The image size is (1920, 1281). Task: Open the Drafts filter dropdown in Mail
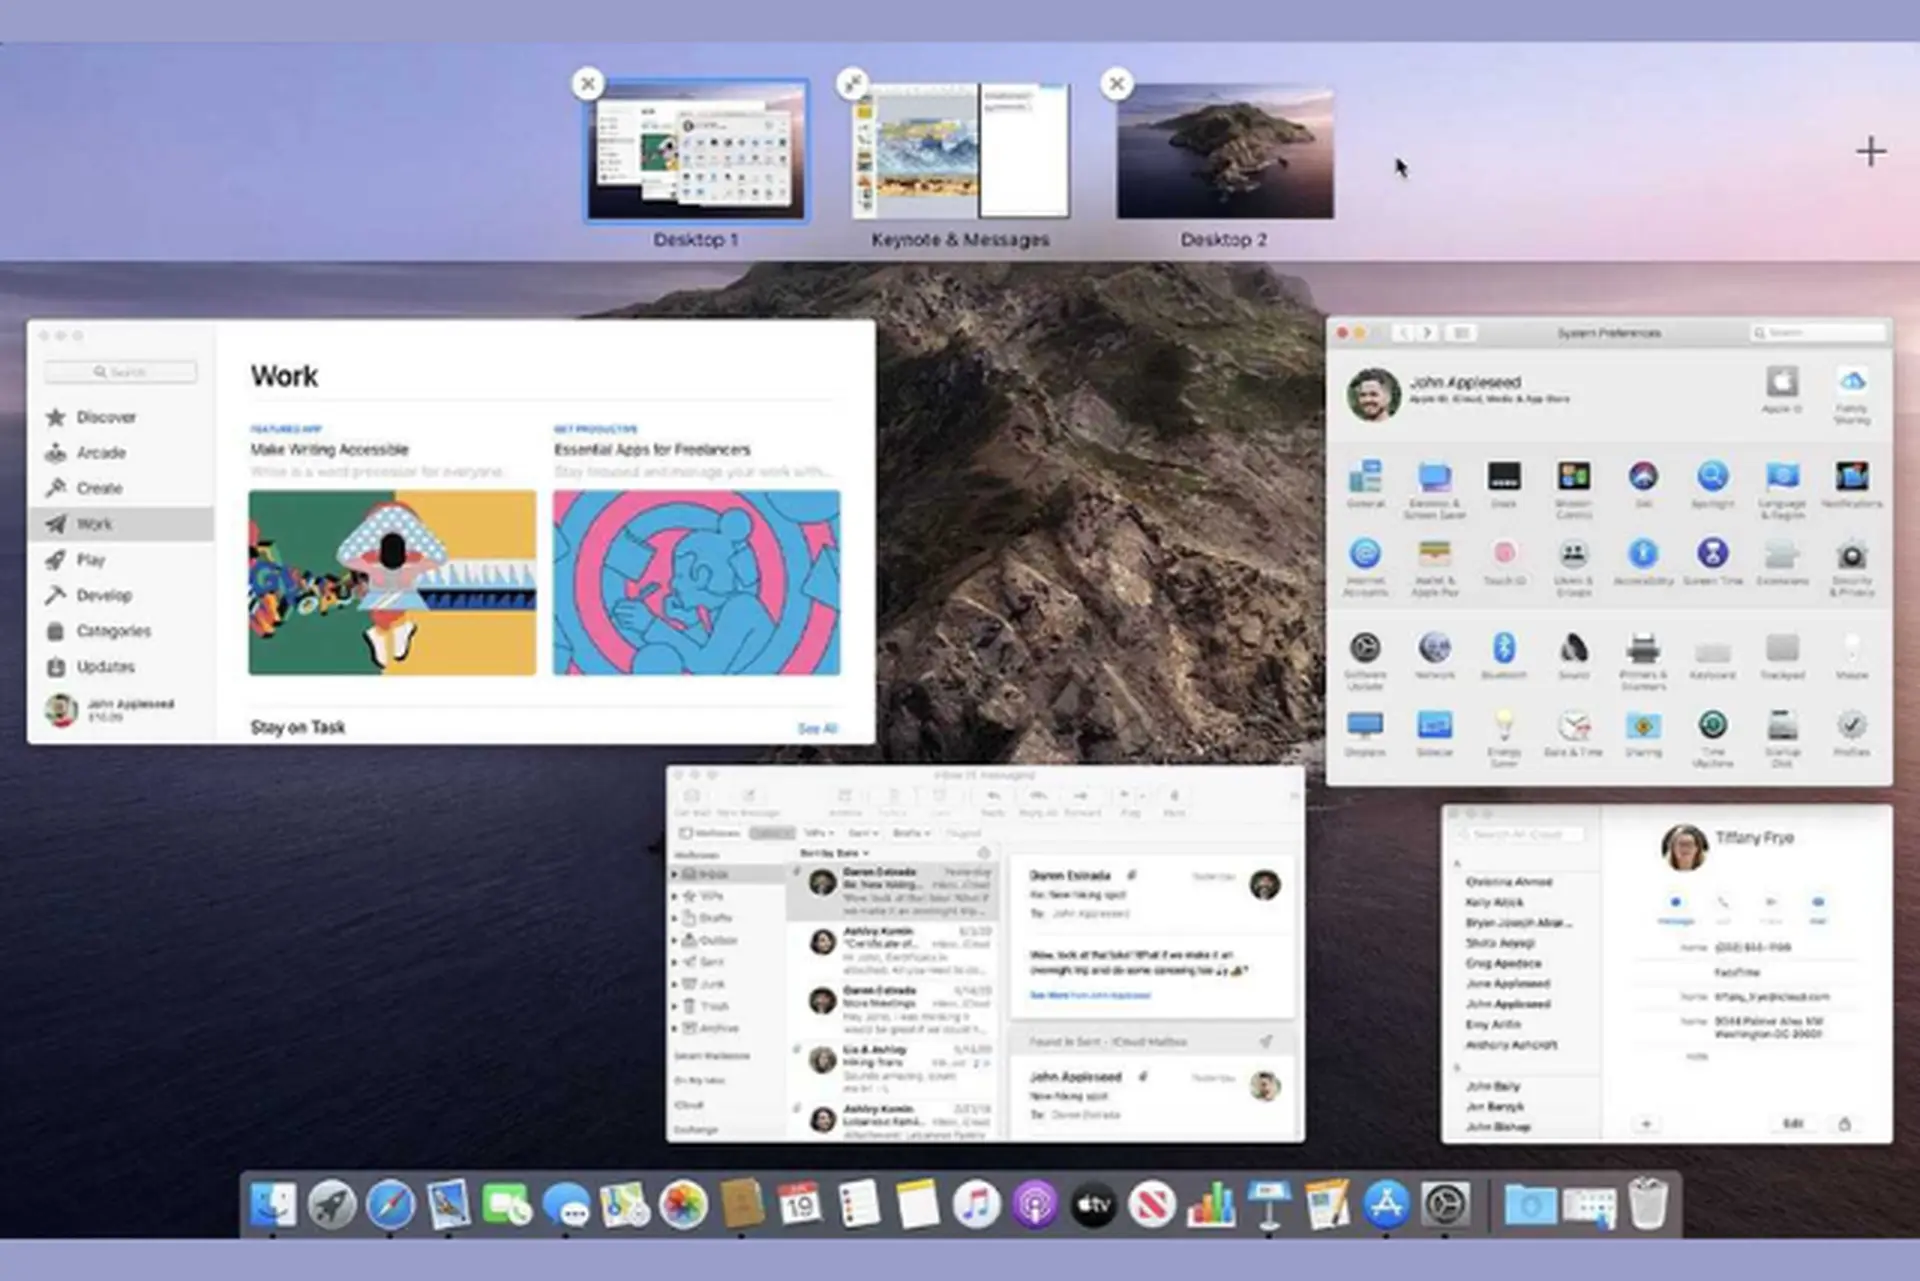pos(911,833)
